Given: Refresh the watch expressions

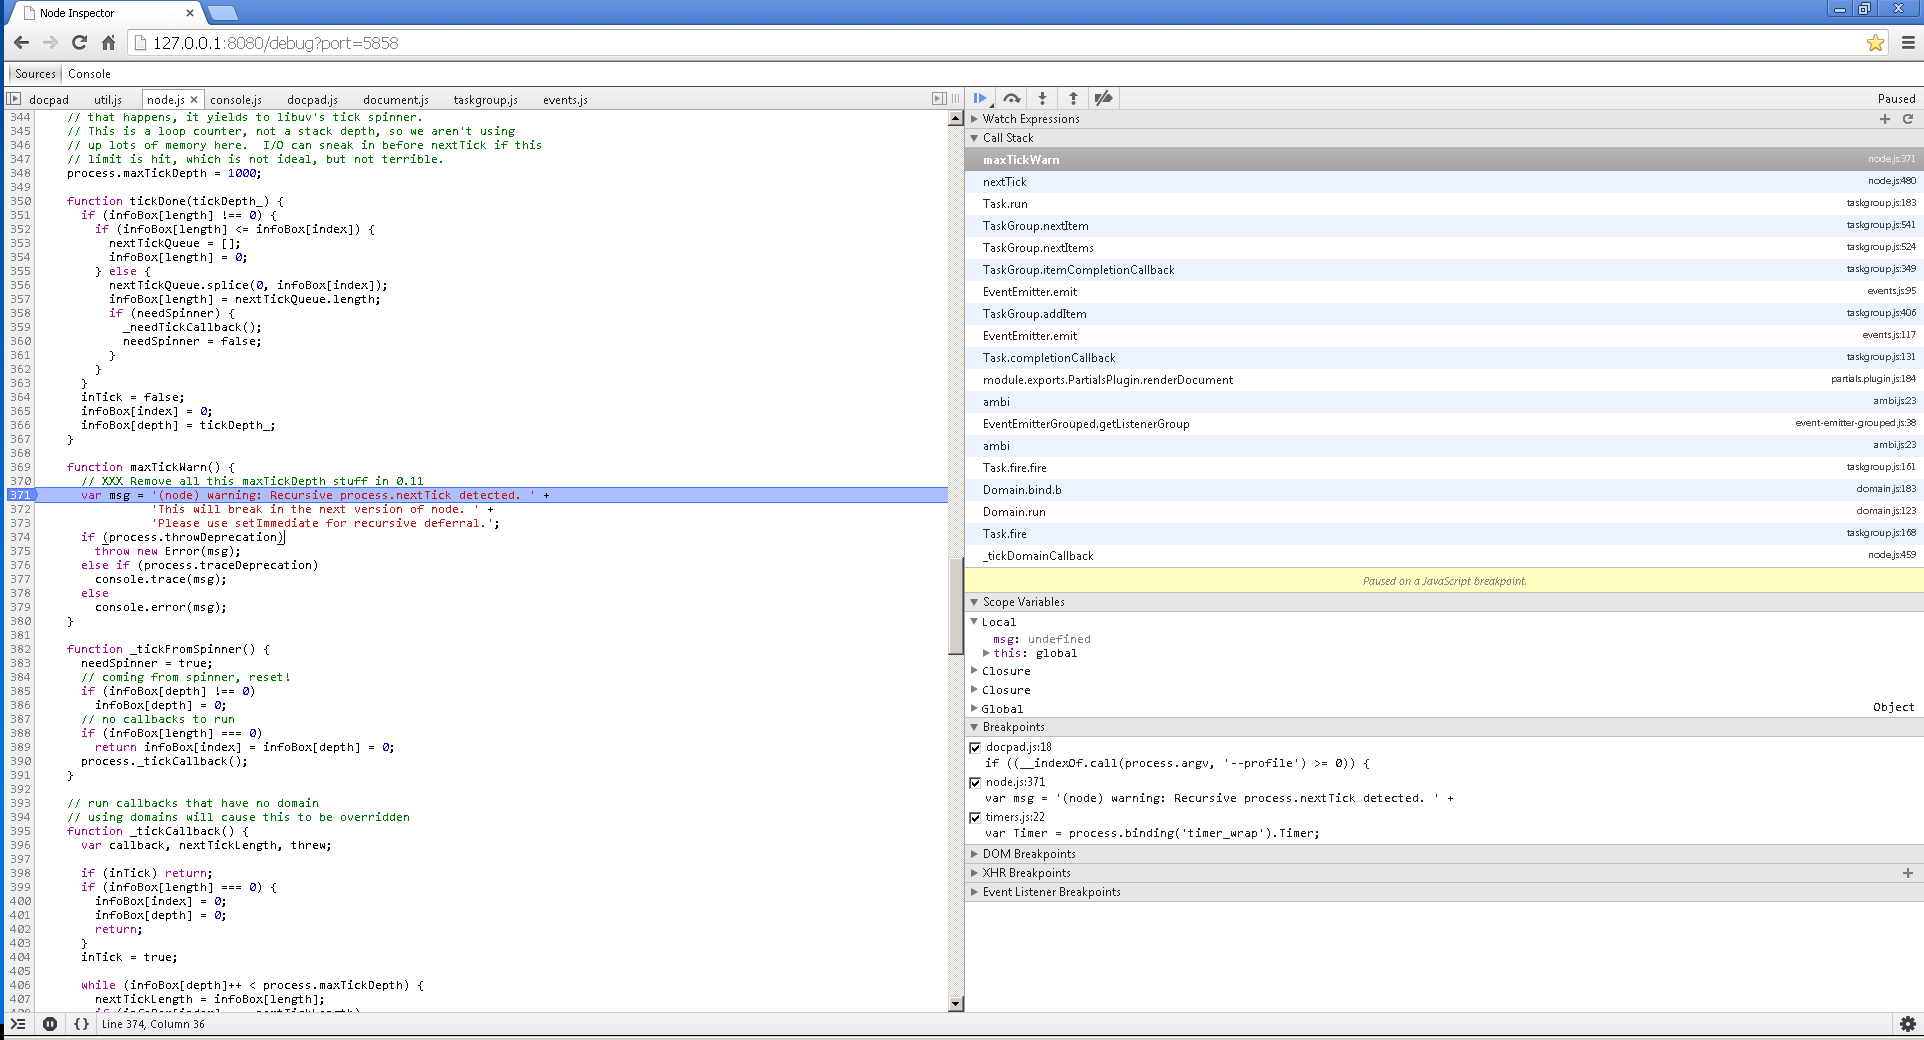Looking at the screenshot, I should 1908,119.
